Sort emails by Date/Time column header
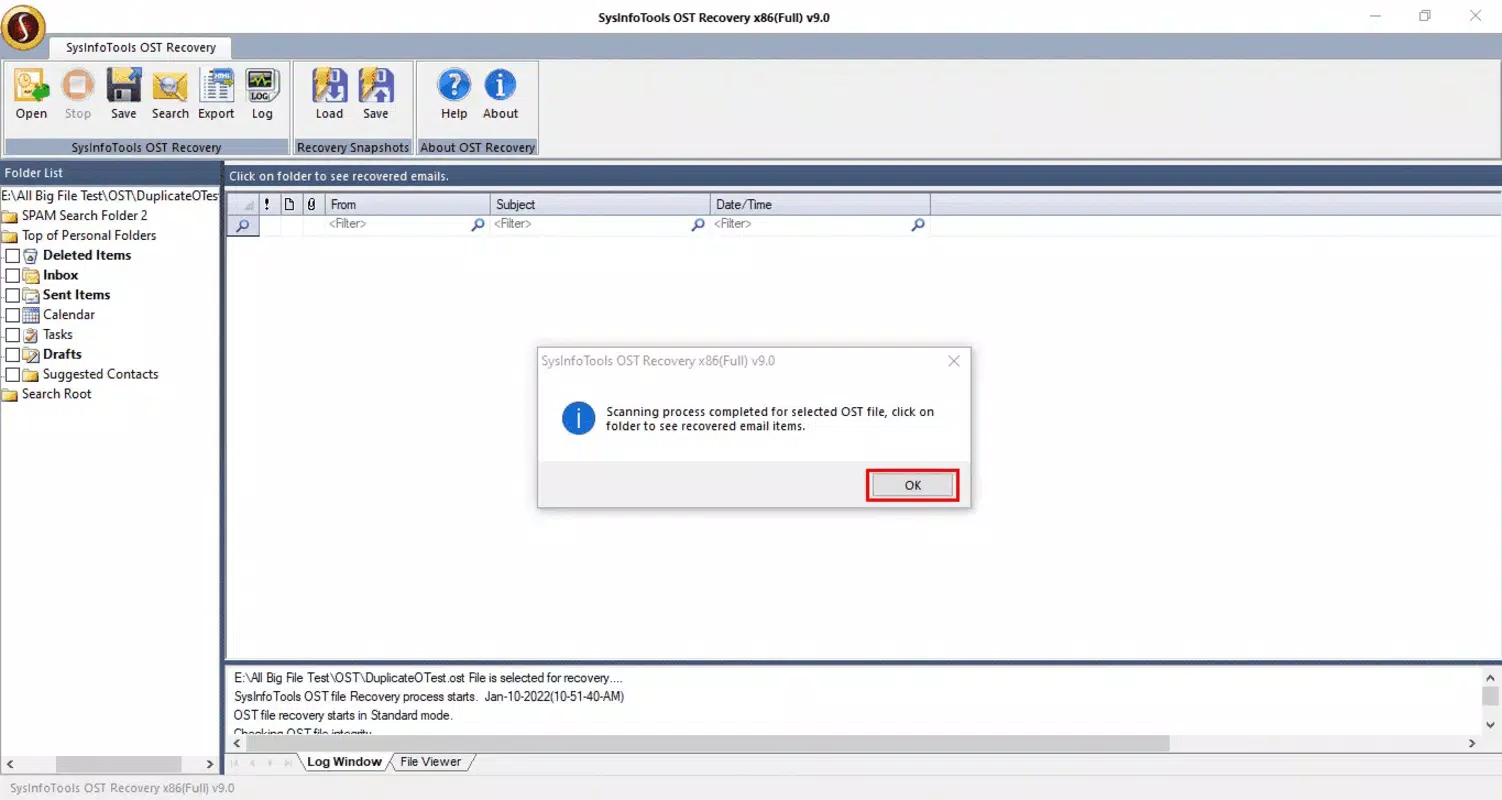Image resolution: width=1502 pixels, height=800 pixels. pos(820,204)
